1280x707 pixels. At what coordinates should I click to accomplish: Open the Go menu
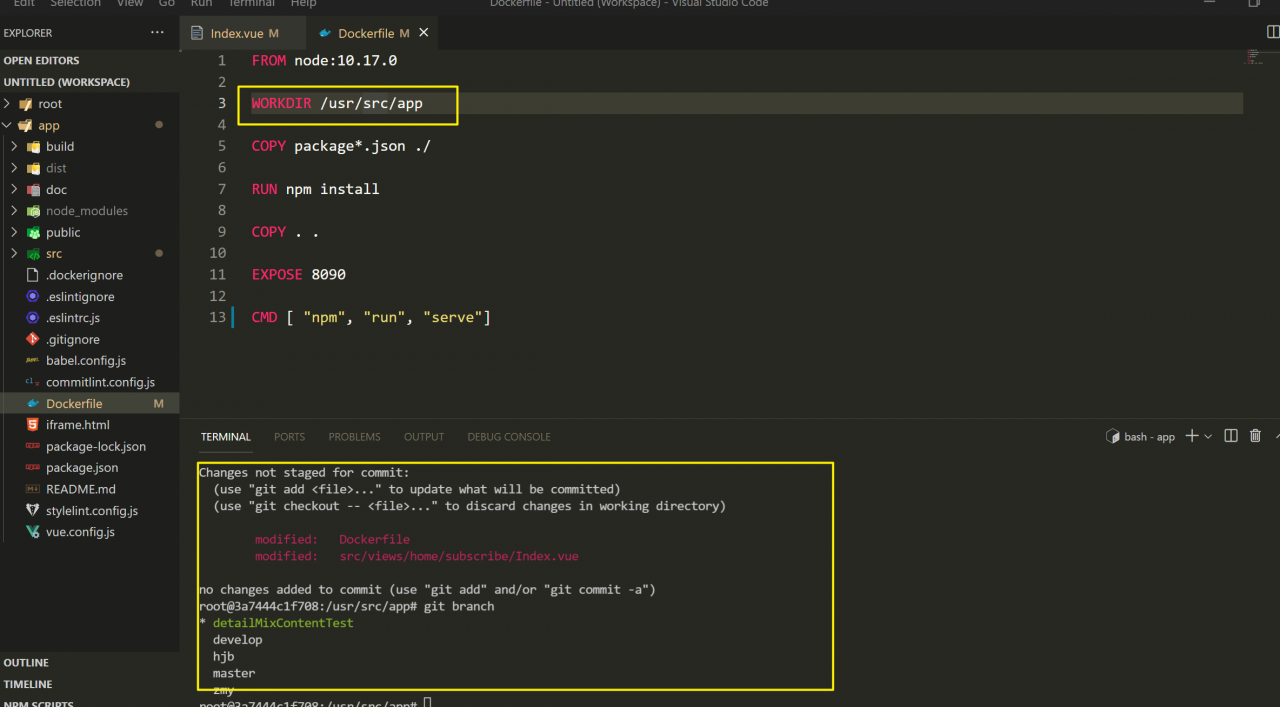[x=167, y=3]
